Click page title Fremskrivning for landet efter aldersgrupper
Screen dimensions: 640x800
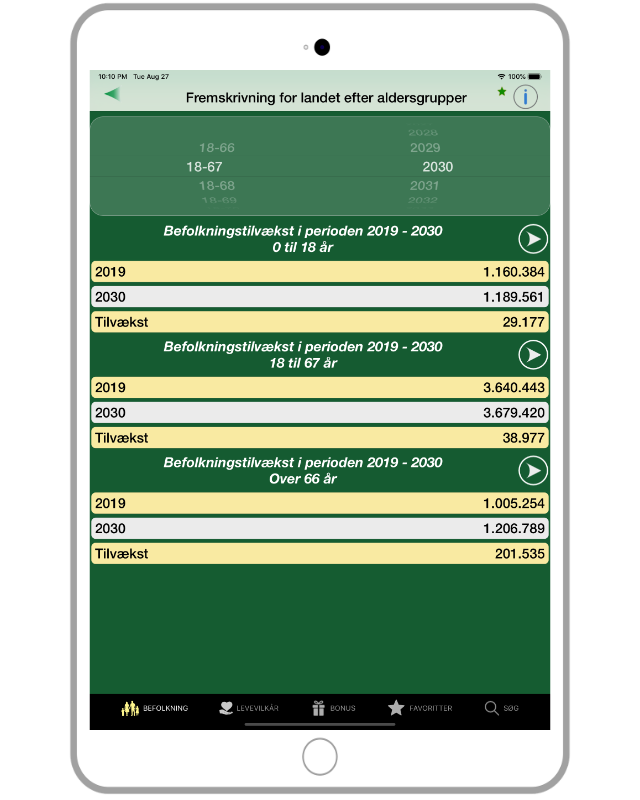click(326, 98)
